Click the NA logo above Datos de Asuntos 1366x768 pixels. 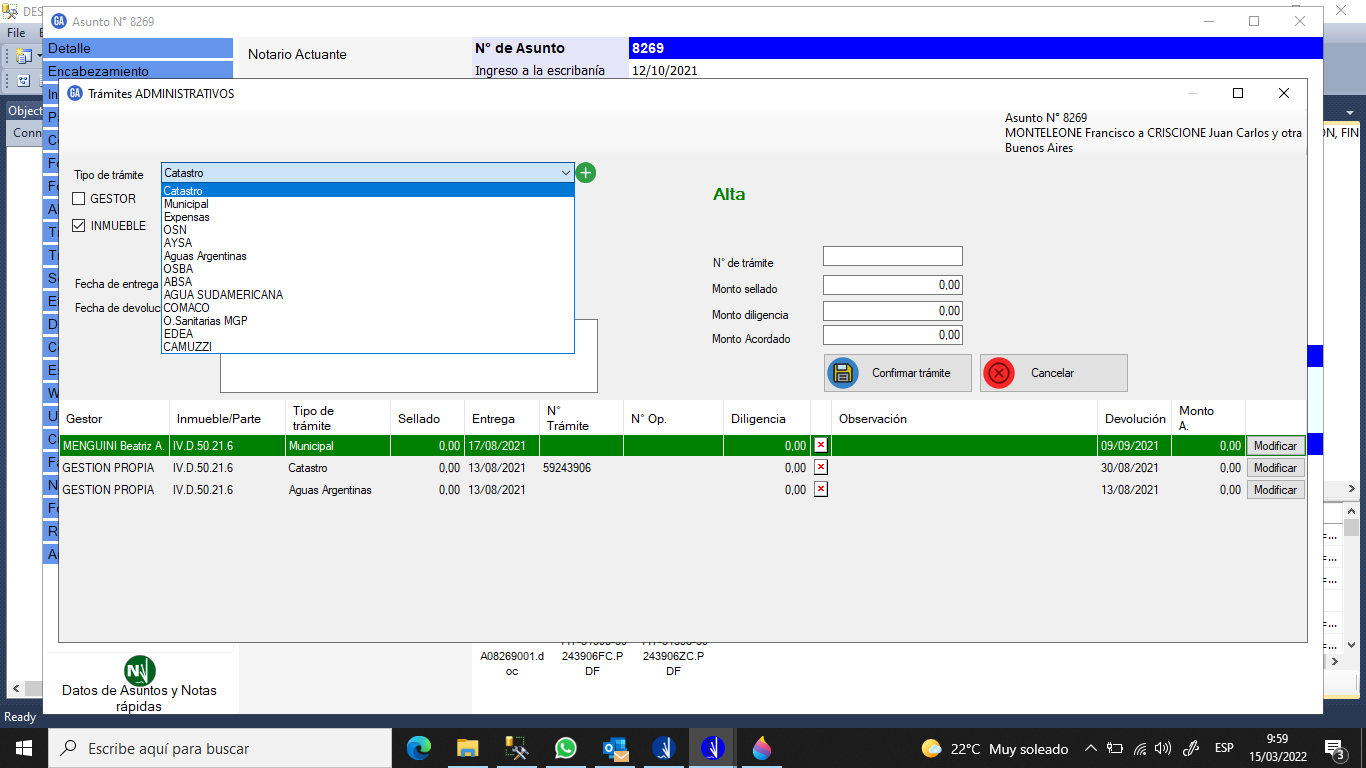pyautogui.click(x=139, y=670)
